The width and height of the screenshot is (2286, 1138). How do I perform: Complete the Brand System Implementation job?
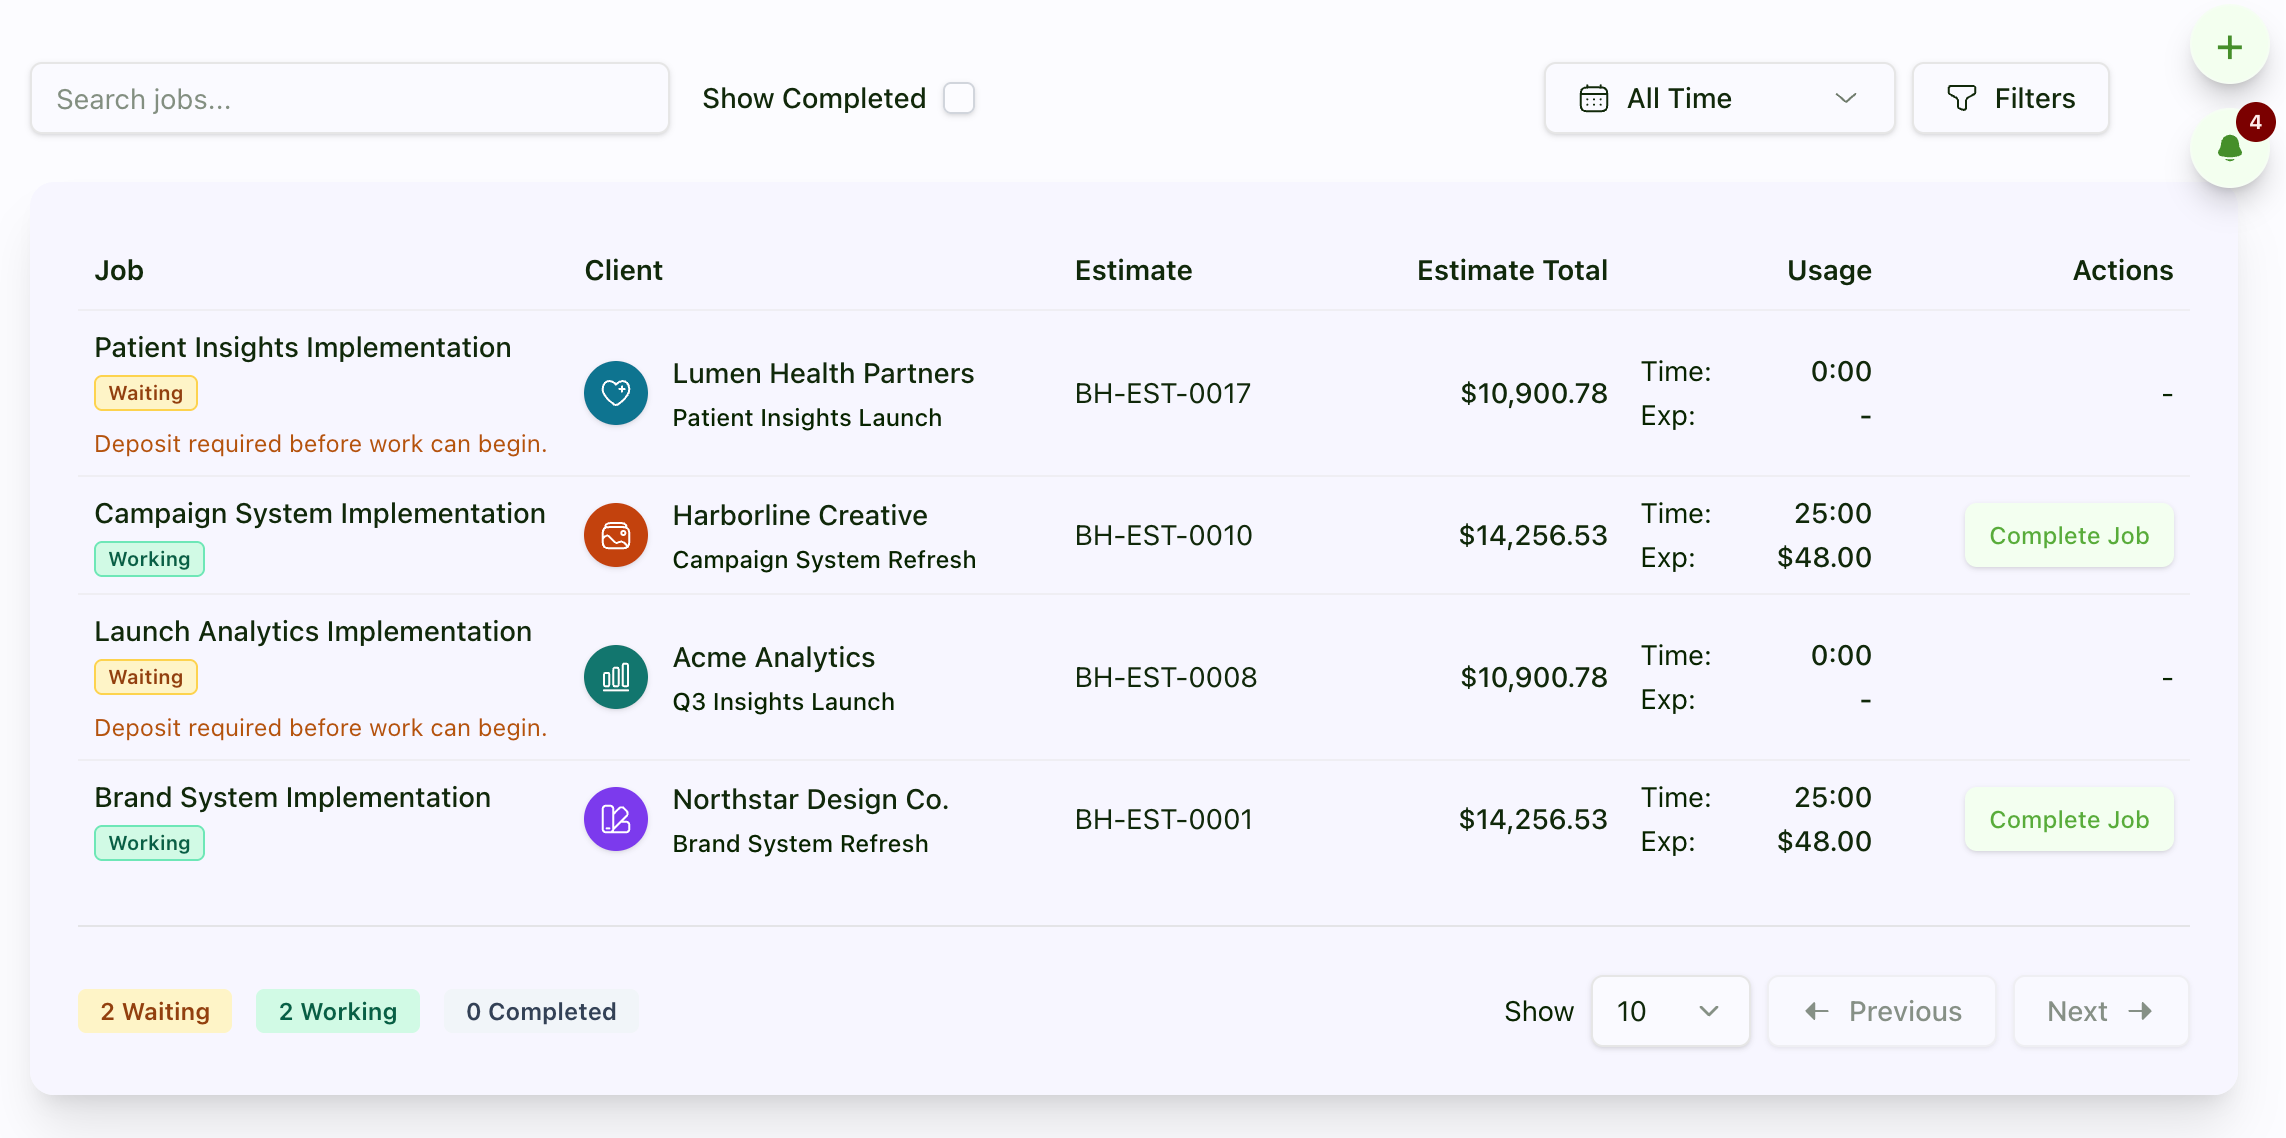tap(2069, 819)
